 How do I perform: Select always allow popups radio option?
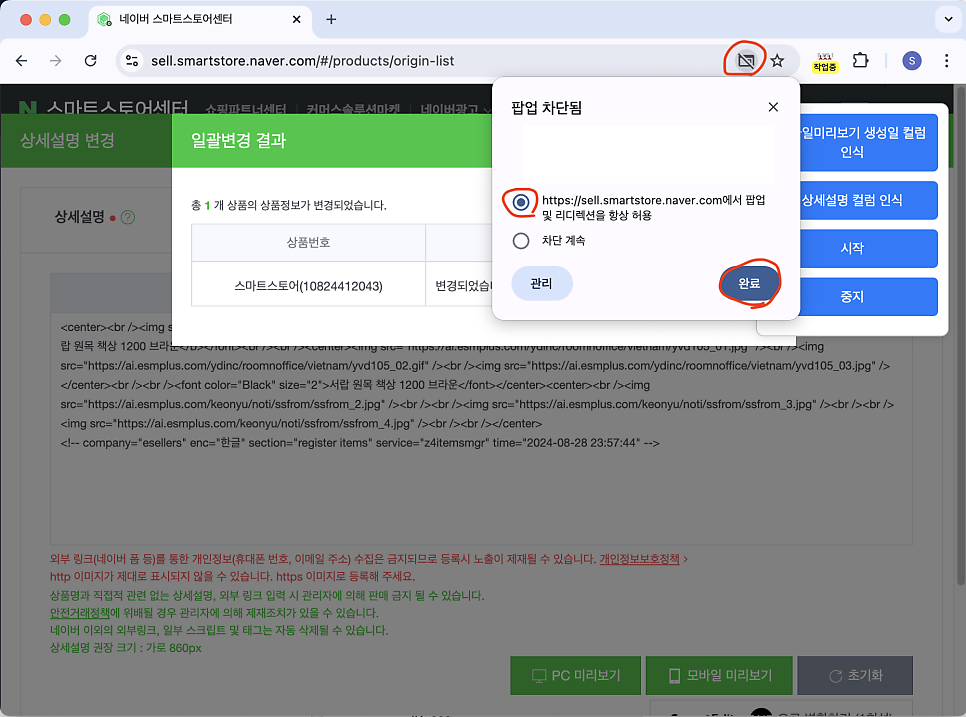521,202
